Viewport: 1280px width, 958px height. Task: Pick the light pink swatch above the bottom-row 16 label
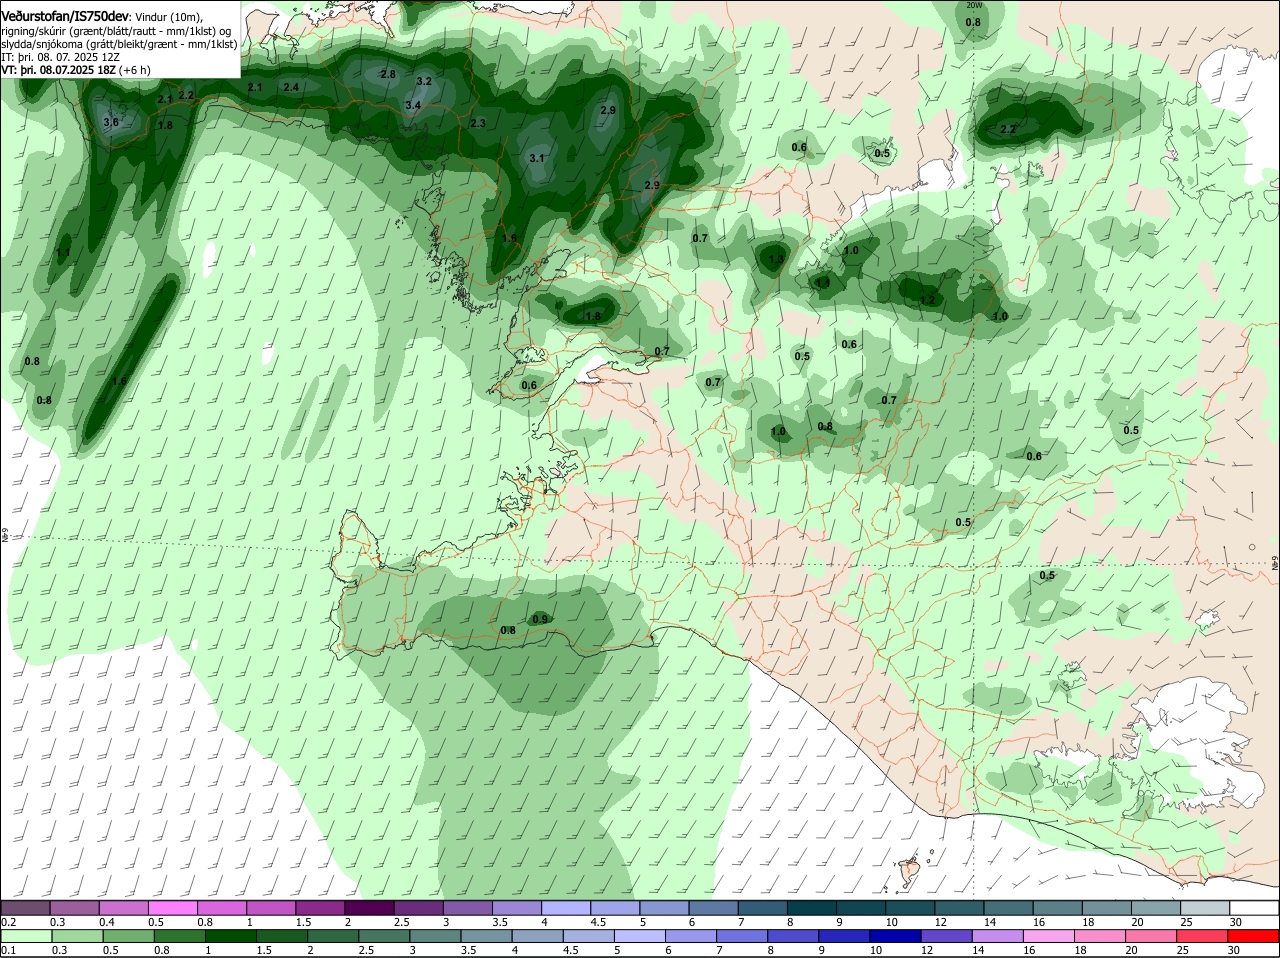(x=1048, y=936)
